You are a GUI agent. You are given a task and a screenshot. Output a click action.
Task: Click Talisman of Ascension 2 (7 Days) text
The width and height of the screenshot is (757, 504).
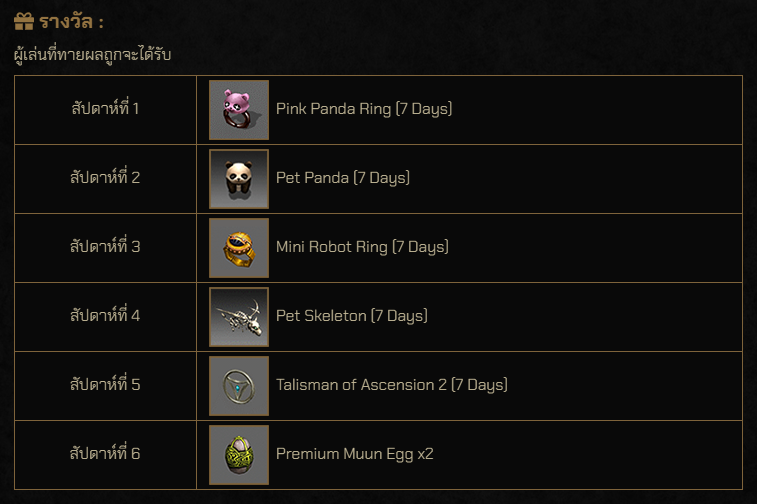(392, 385)
